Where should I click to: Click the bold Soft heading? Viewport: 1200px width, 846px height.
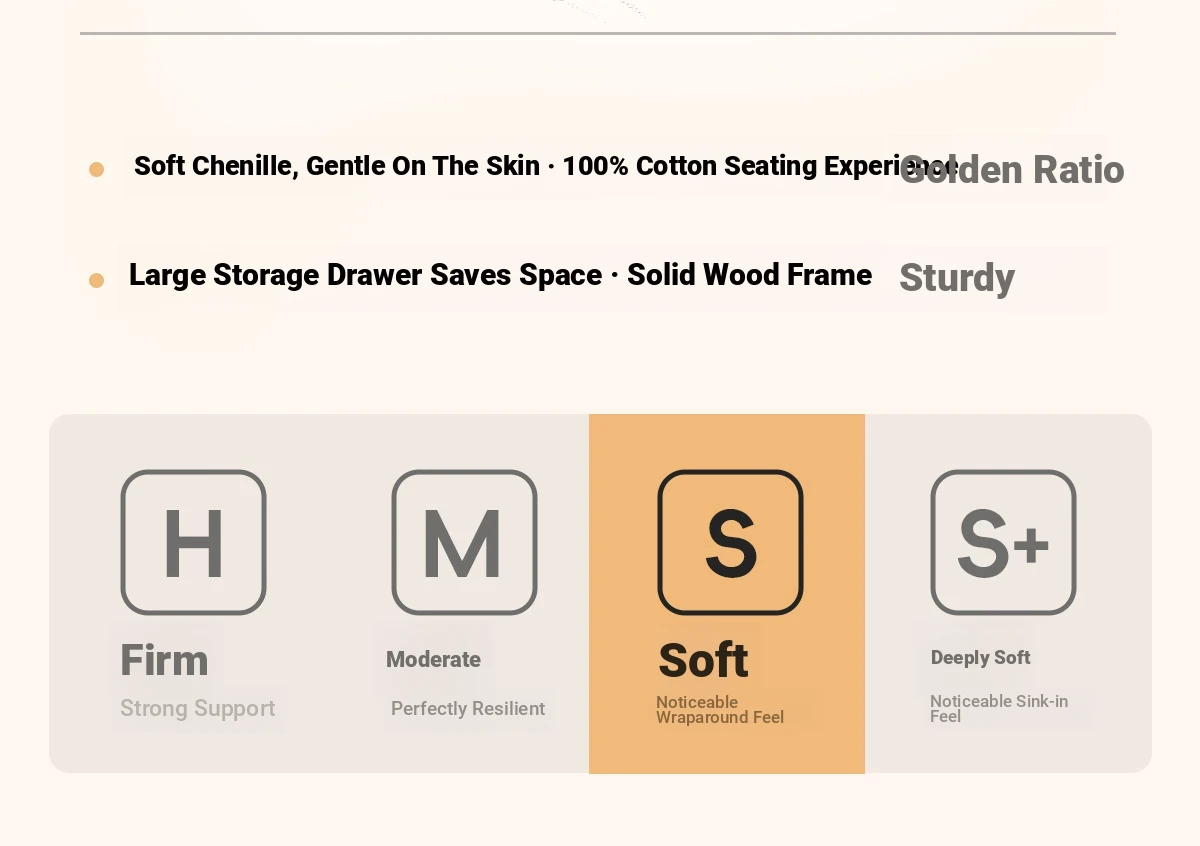(x=703, y=660)
